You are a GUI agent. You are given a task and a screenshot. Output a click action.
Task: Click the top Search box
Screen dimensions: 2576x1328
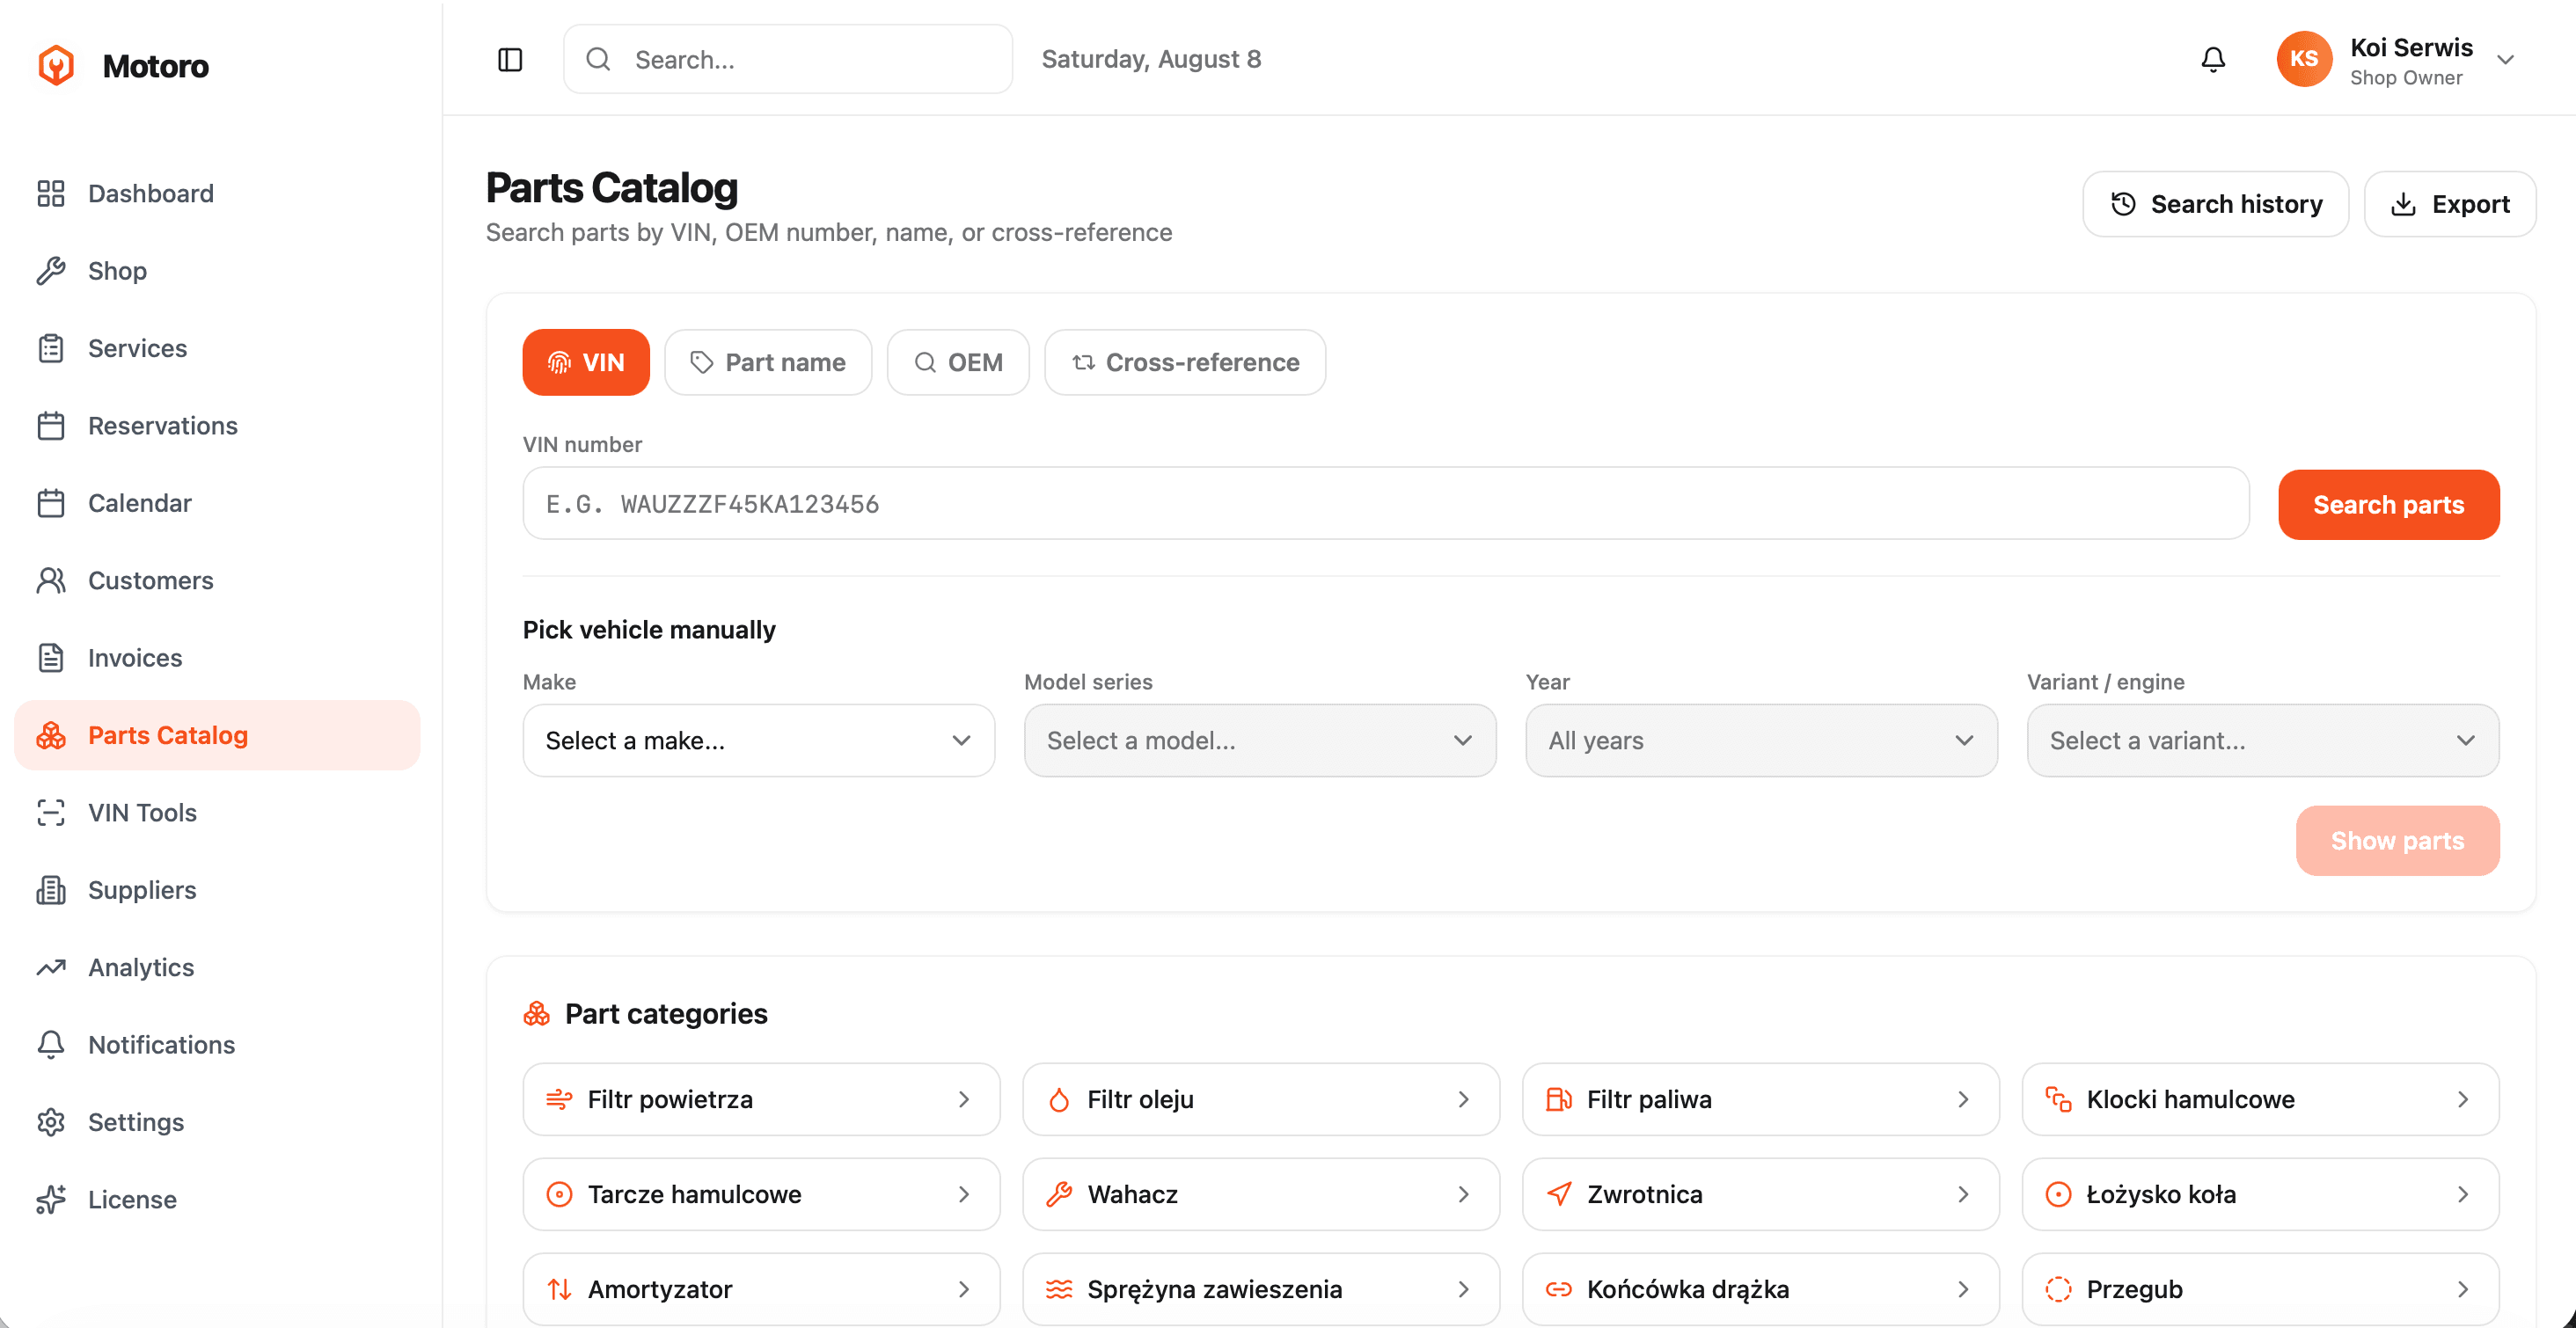click(x=788, y=60)
